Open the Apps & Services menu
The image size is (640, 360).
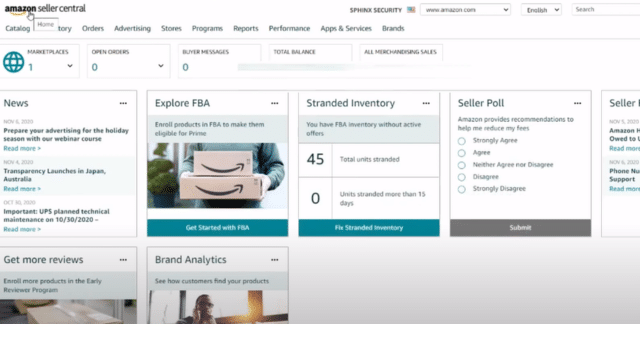(346, 28)
